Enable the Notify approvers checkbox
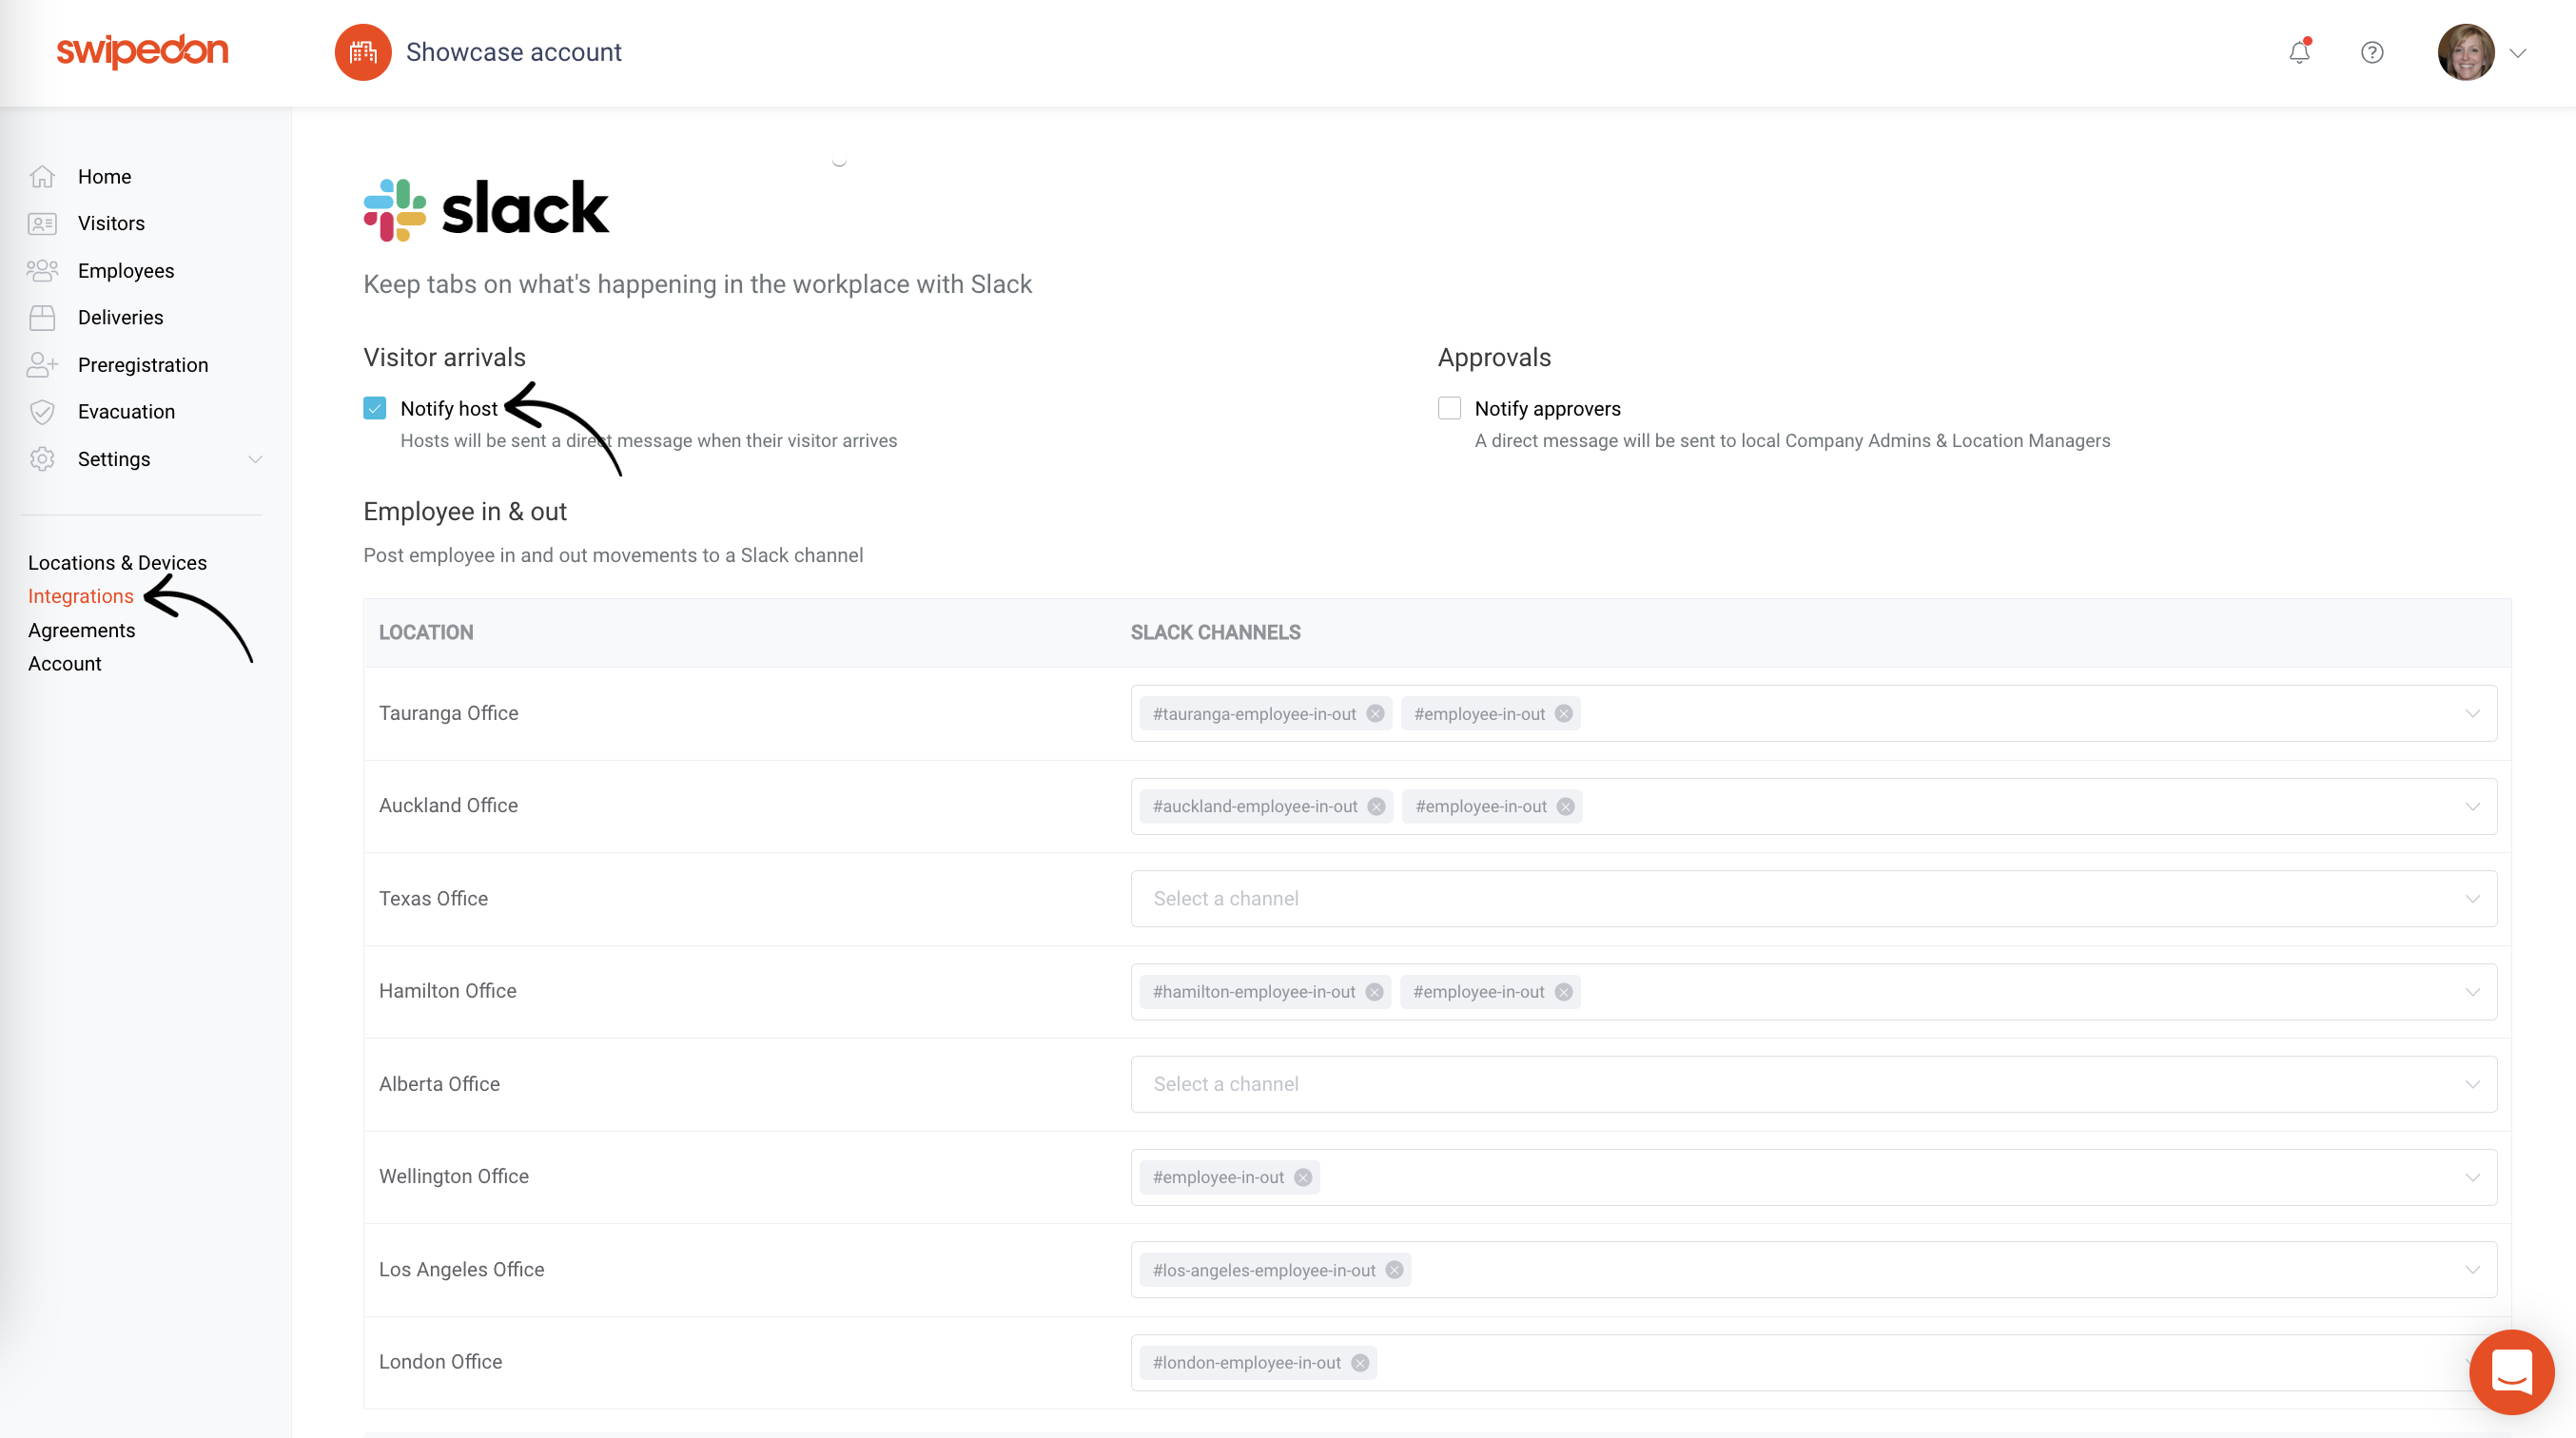Image resolution: width=2576 pixels, height=1438 pixels. (x=1449, y=408)
